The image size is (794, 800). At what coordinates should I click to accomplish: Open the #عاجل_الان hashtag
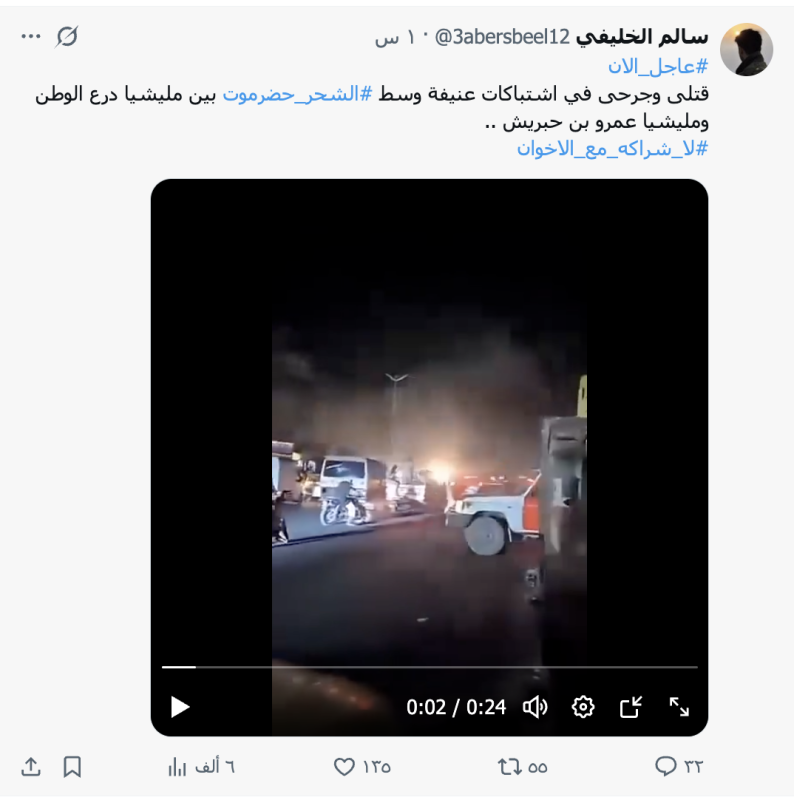[658, 66]
